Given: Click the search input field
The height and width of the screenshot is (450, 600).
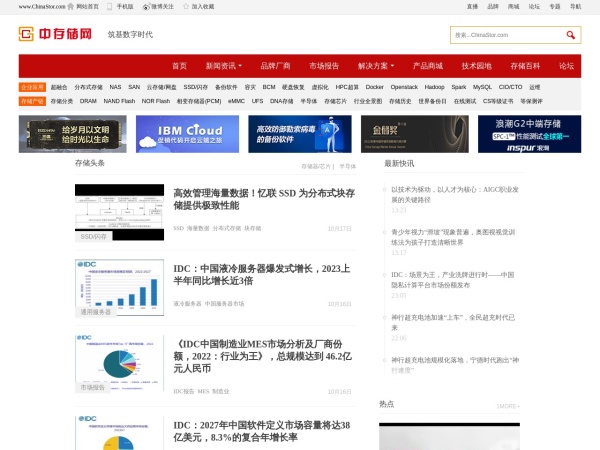Looking at the screenshot, I should pyautogui.click(x=505, y=35).
